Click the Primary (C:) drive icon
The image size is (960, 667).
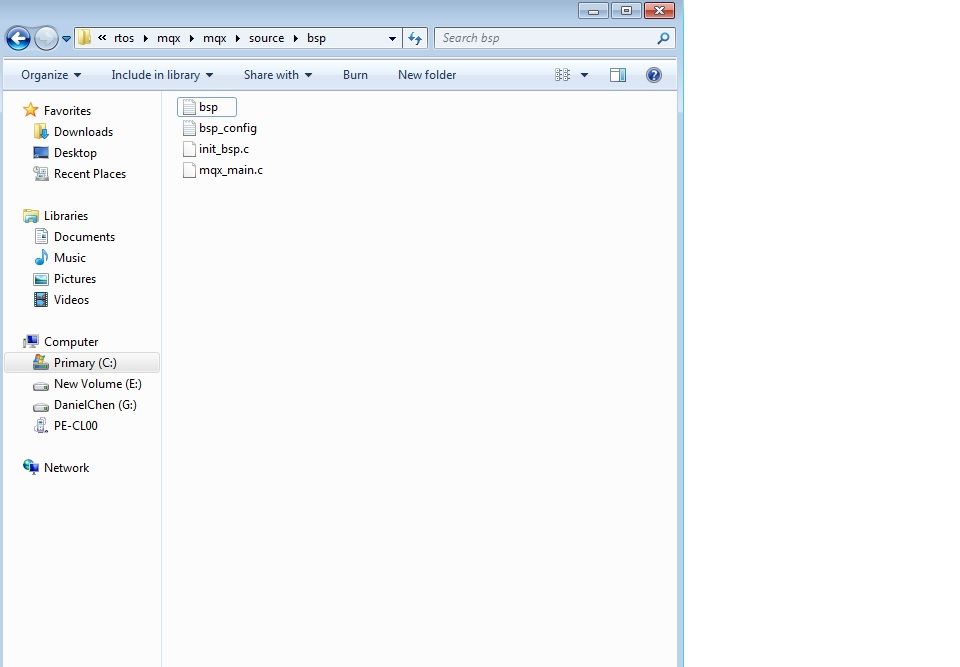(x=40, y=362)
